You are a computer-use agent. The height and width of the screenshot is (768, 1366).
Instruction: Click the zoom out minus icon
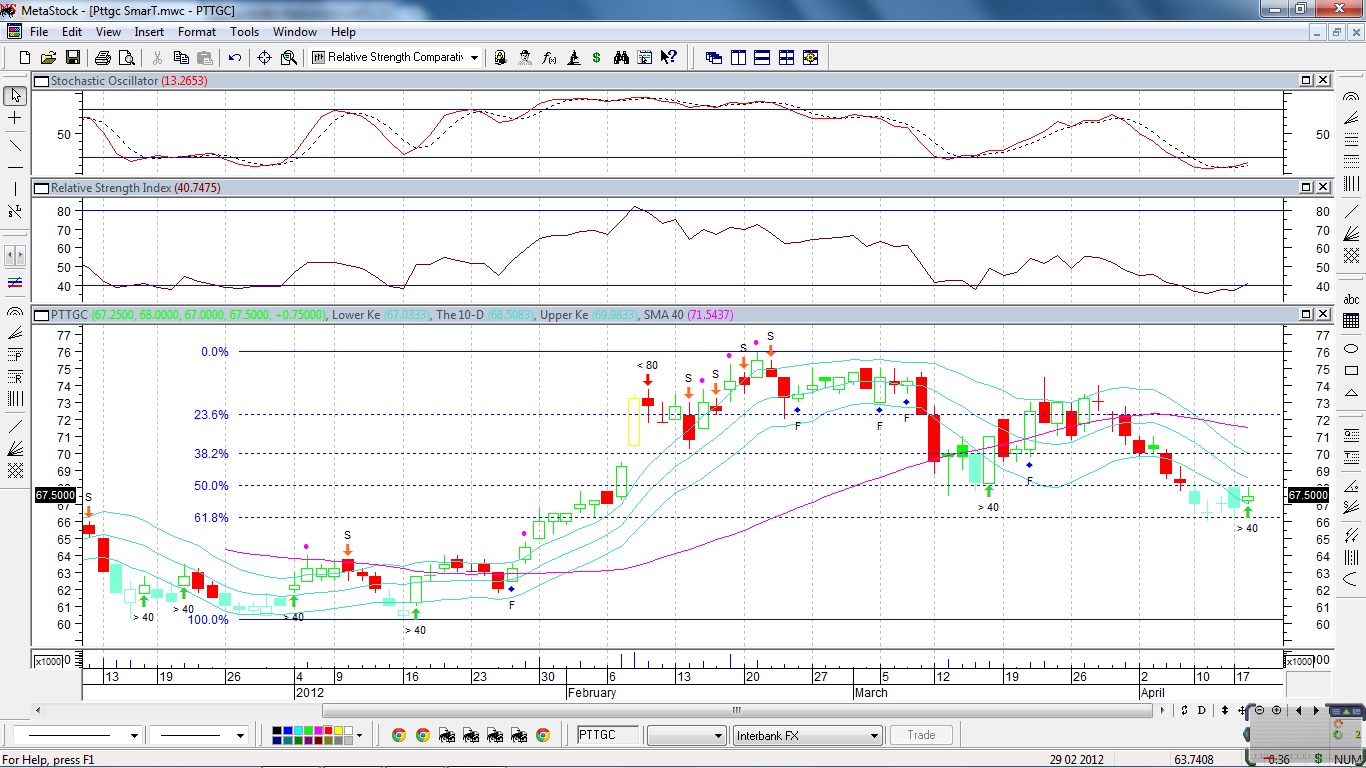(x=1260, y=711)
